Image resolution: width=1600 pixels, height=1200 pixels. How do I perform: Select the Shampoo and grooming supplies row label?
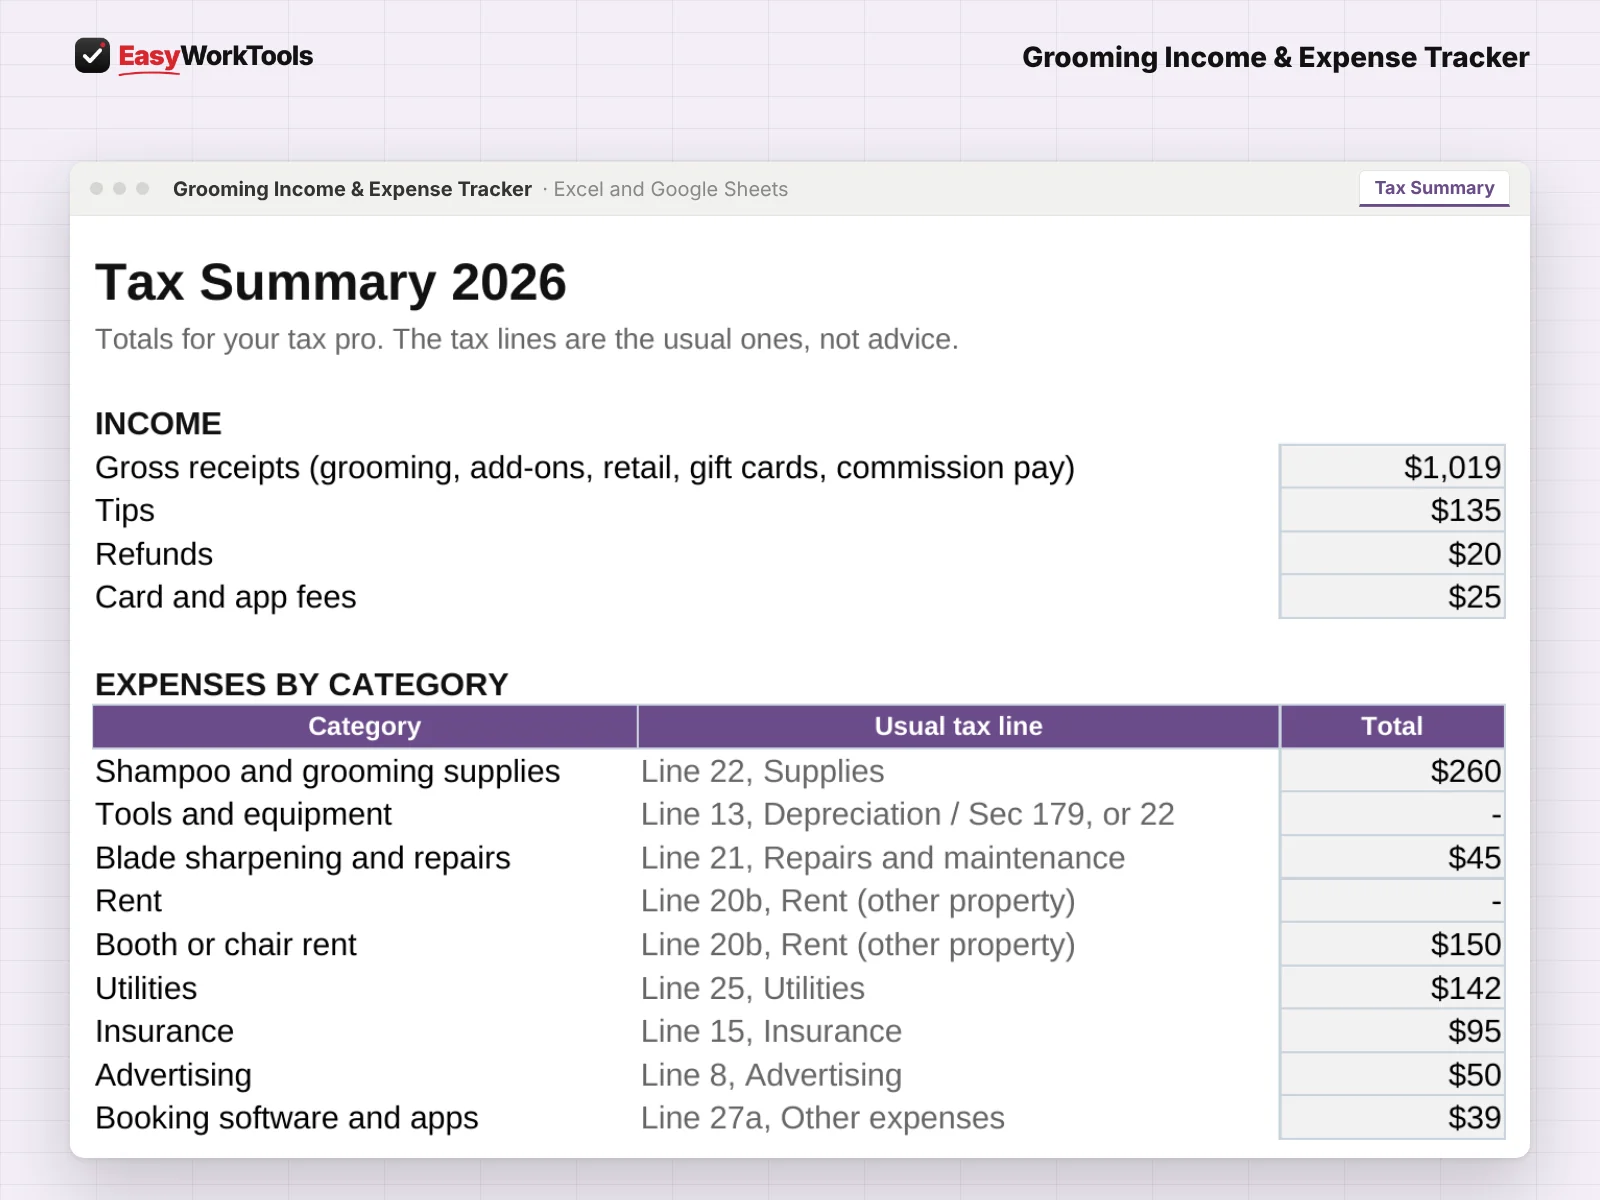(x=328, y=772)
